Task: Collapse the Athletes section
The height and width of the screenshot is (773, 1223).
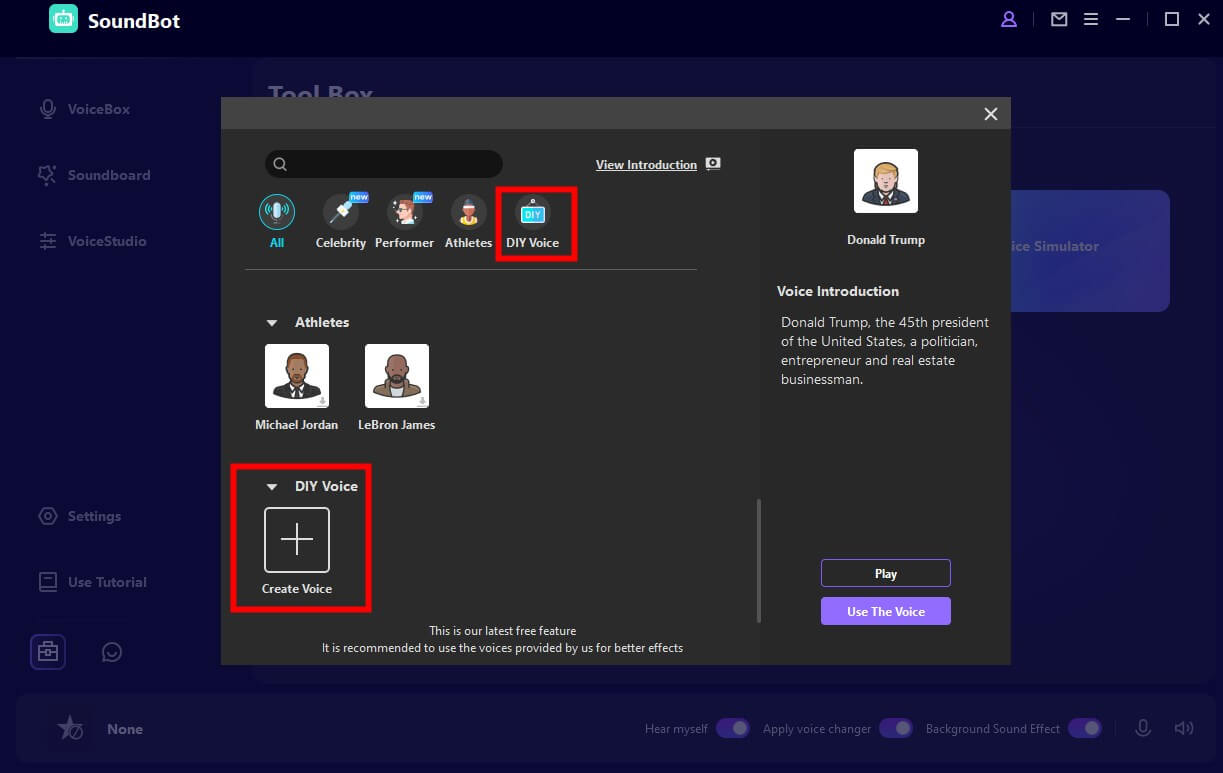Action: pyautogui.click(x=271, y=323)
